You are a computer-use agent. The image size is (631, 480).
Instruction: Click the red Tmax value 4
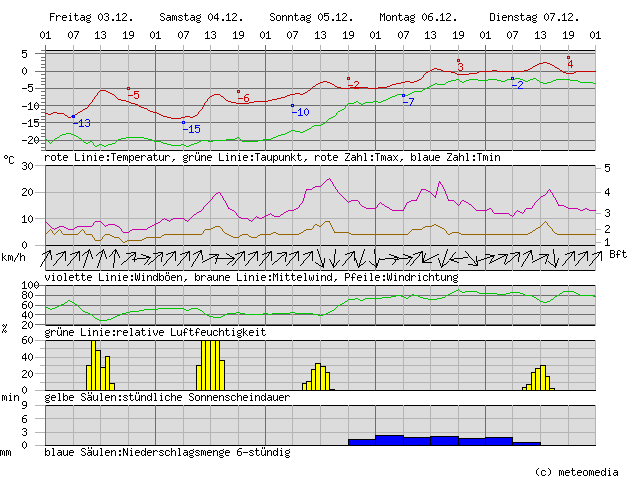[x=570, y=64]
